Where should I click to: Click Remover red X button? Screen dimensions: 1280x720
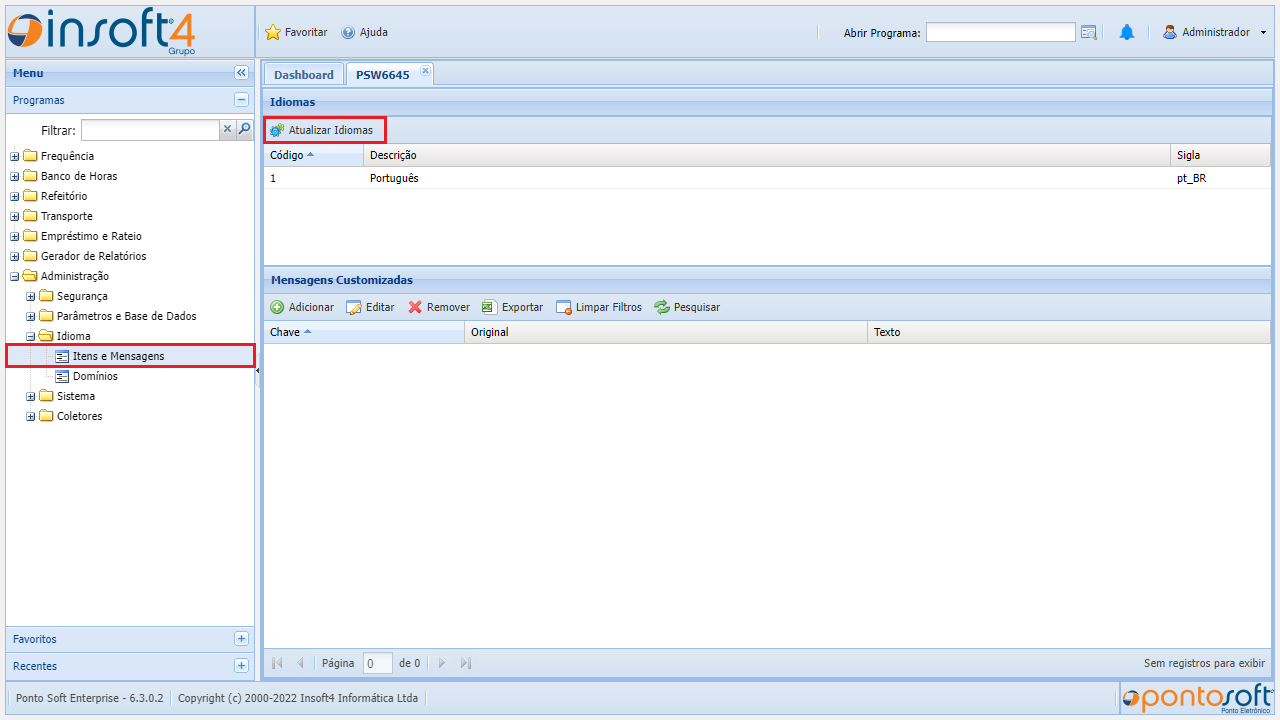point(439,308)
